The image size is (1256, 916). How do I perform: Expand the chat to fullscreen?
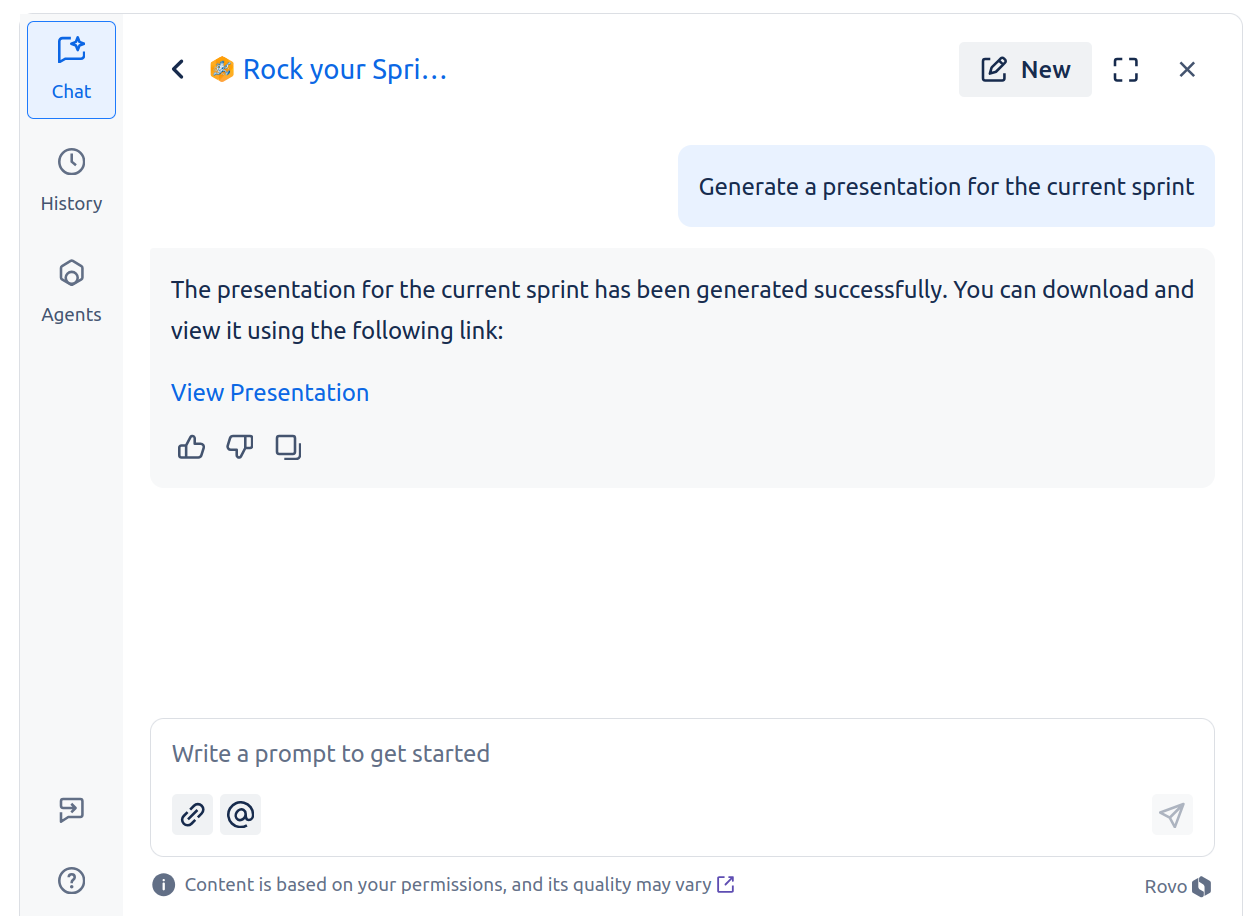[x=1125, y=69]
